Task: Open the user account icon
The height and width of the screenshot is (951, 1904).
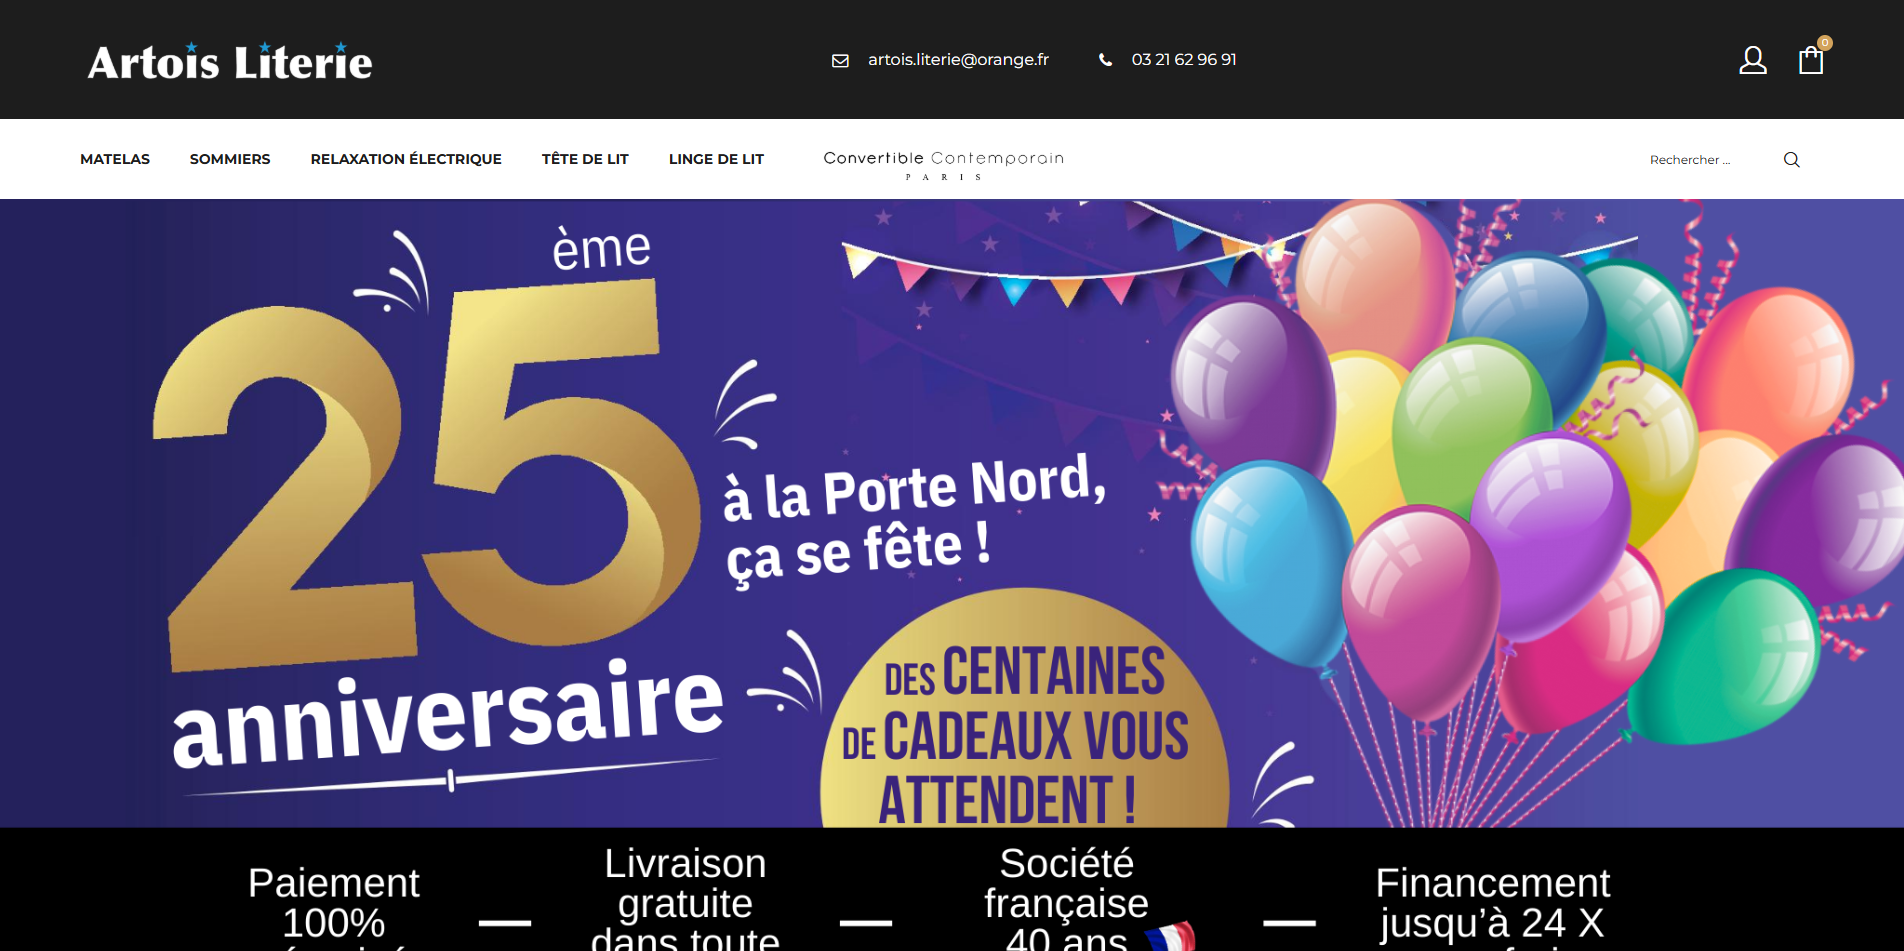Action: [x=1752, y=60]
